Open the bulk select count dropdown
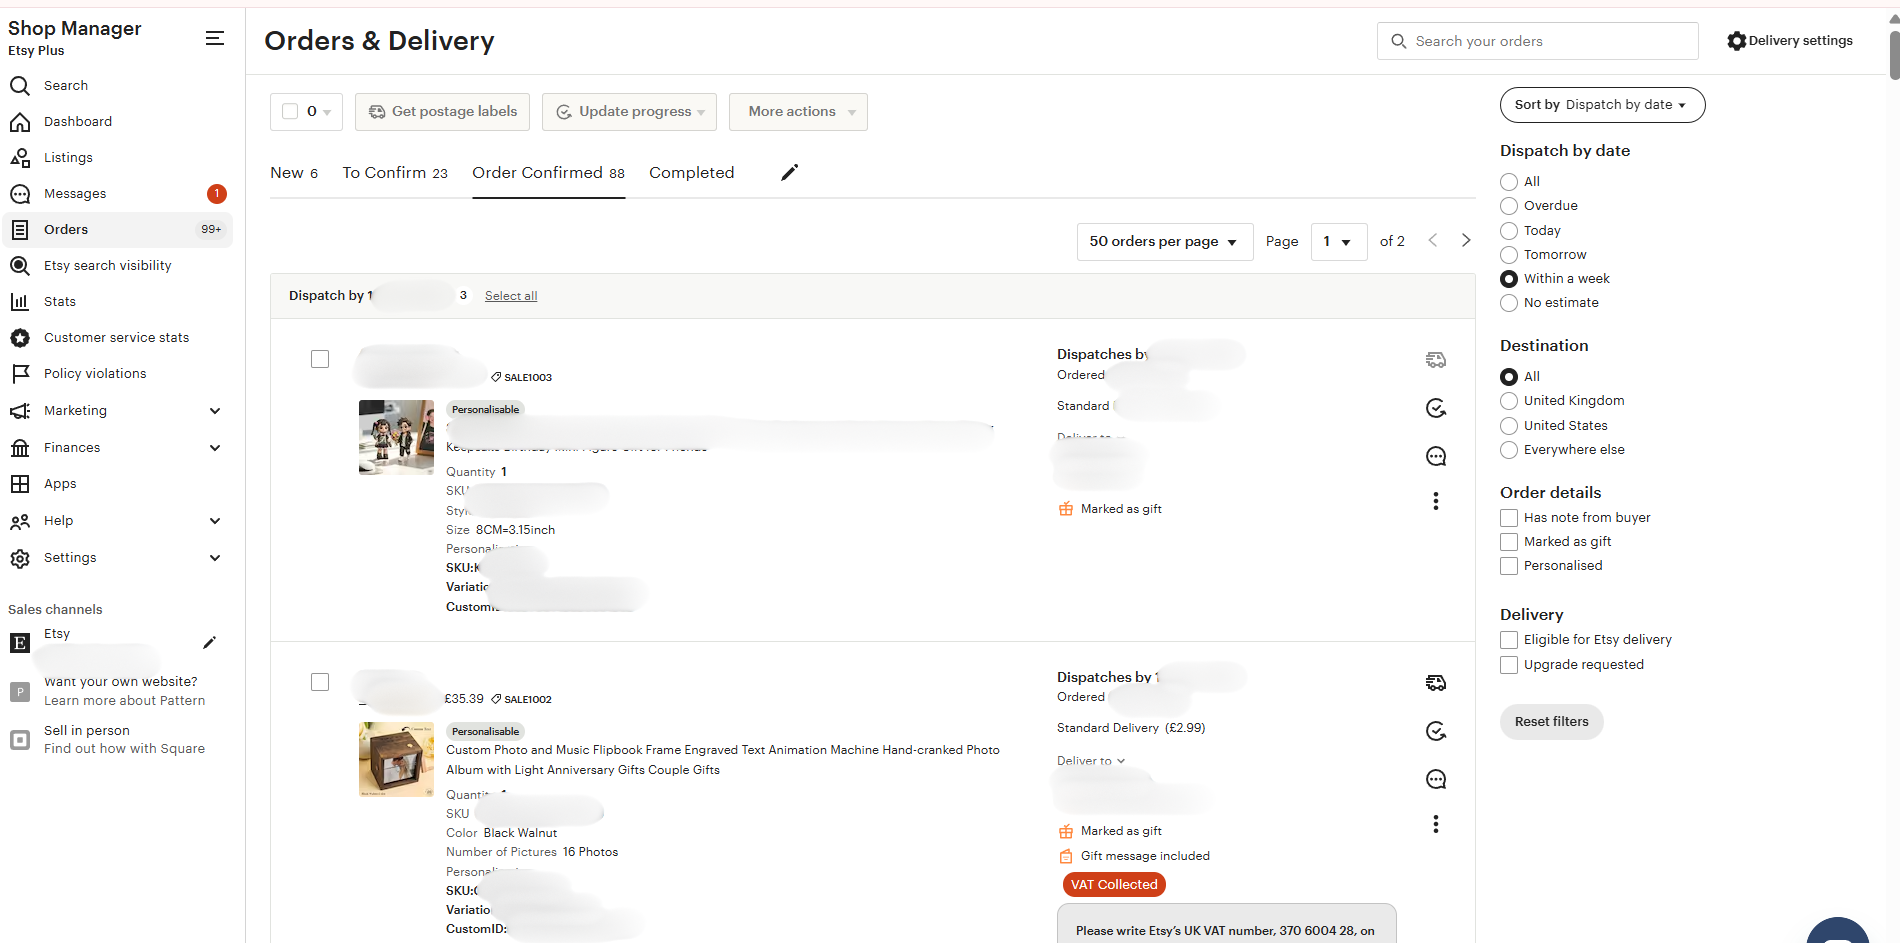This screenshot has height=943, width=1900. (x=307, y=112)
